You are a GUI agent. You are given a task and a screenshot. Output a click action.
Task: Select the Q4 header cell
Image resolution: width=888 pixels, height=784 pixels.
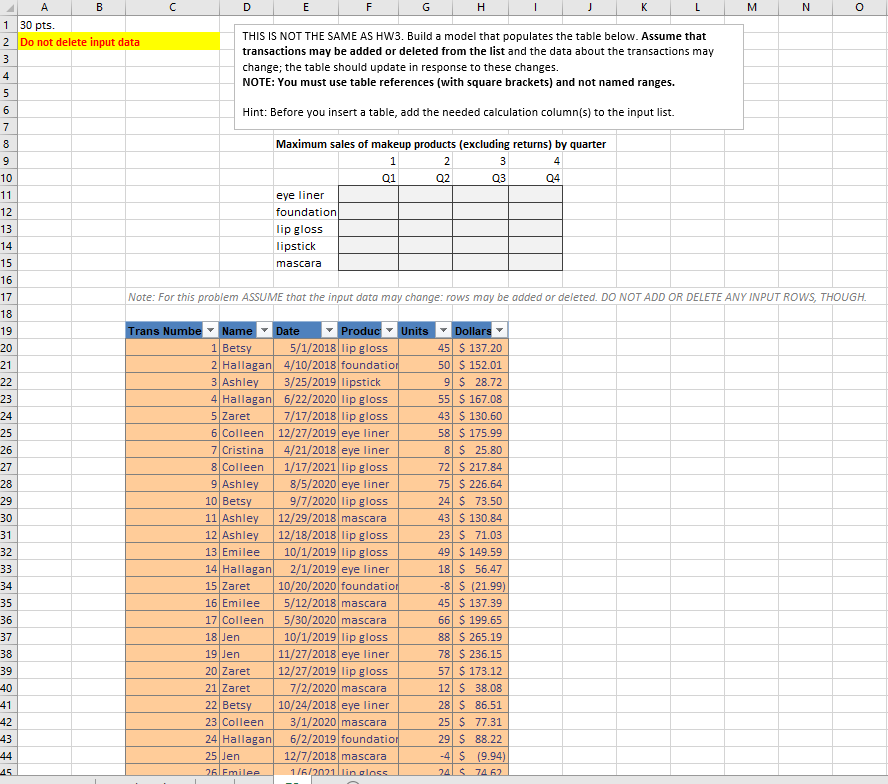click(x=536, y=178)
